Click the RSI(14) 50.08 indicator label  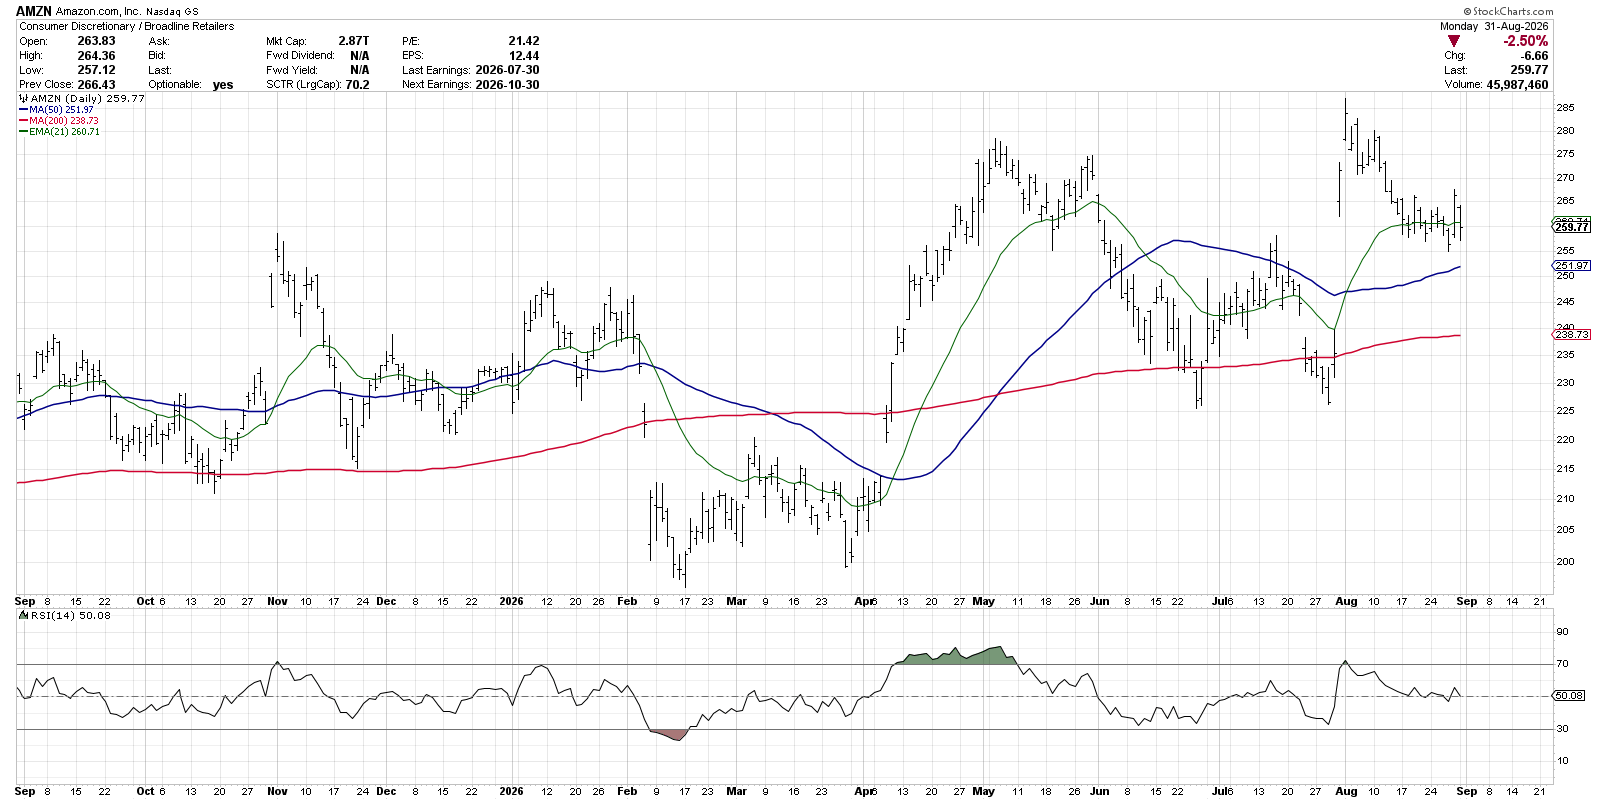(71, 615)
